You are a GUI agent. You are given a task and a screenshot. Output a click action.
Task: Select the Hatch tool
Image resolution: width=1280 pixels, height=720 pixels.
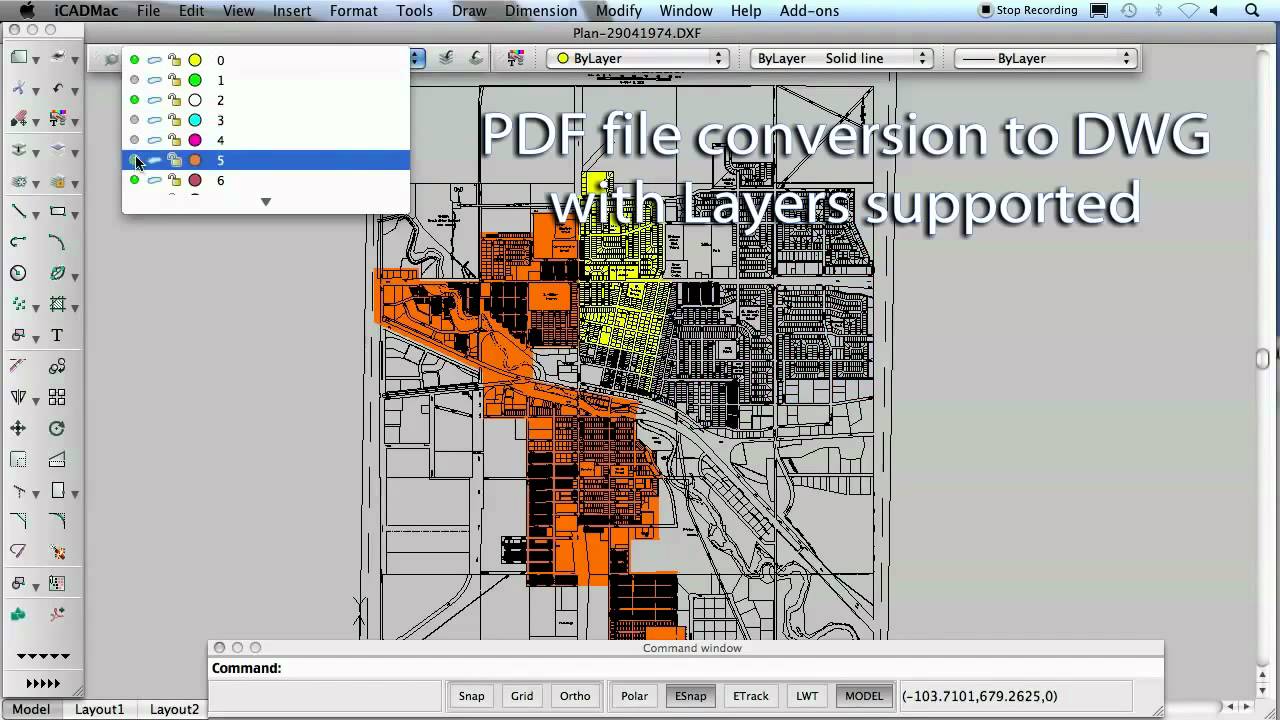coord(57,304)
